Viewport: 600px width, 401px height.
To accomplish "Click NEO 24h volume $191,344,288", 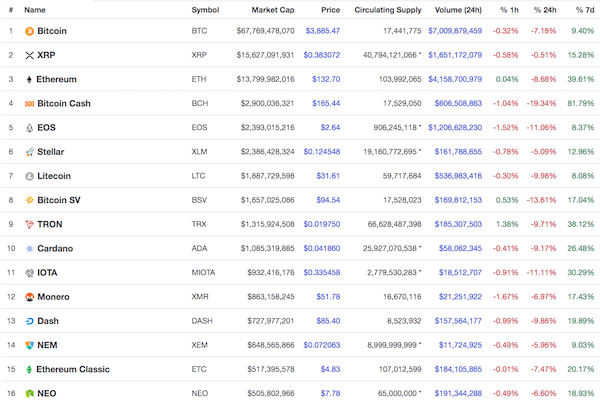I will pos(458,393).
